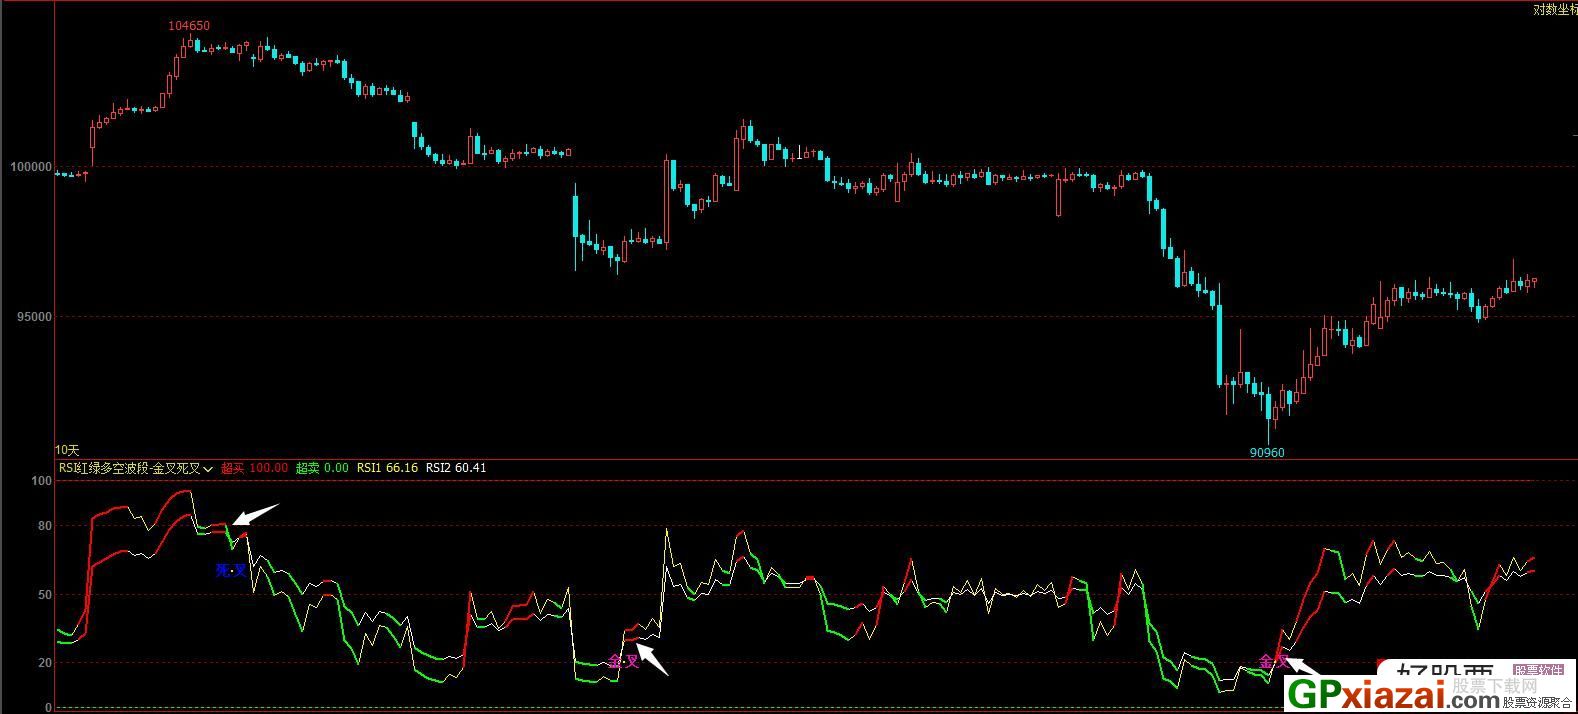Click the RSI红绿多空波段-金叉死叉 indicator title
The width and height of the screenshot is (1578, 714).
[129, 468]
